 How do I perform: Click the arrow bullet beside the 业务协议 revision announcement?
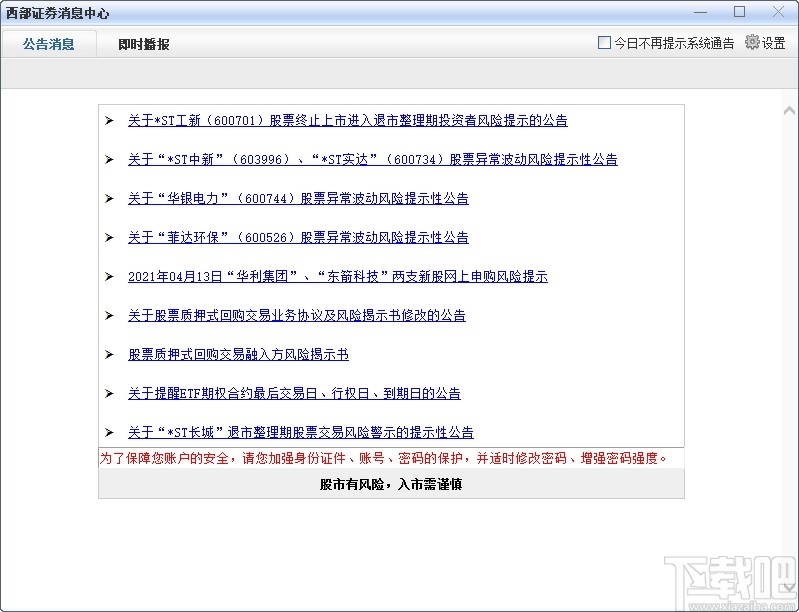tap(109, 315)
